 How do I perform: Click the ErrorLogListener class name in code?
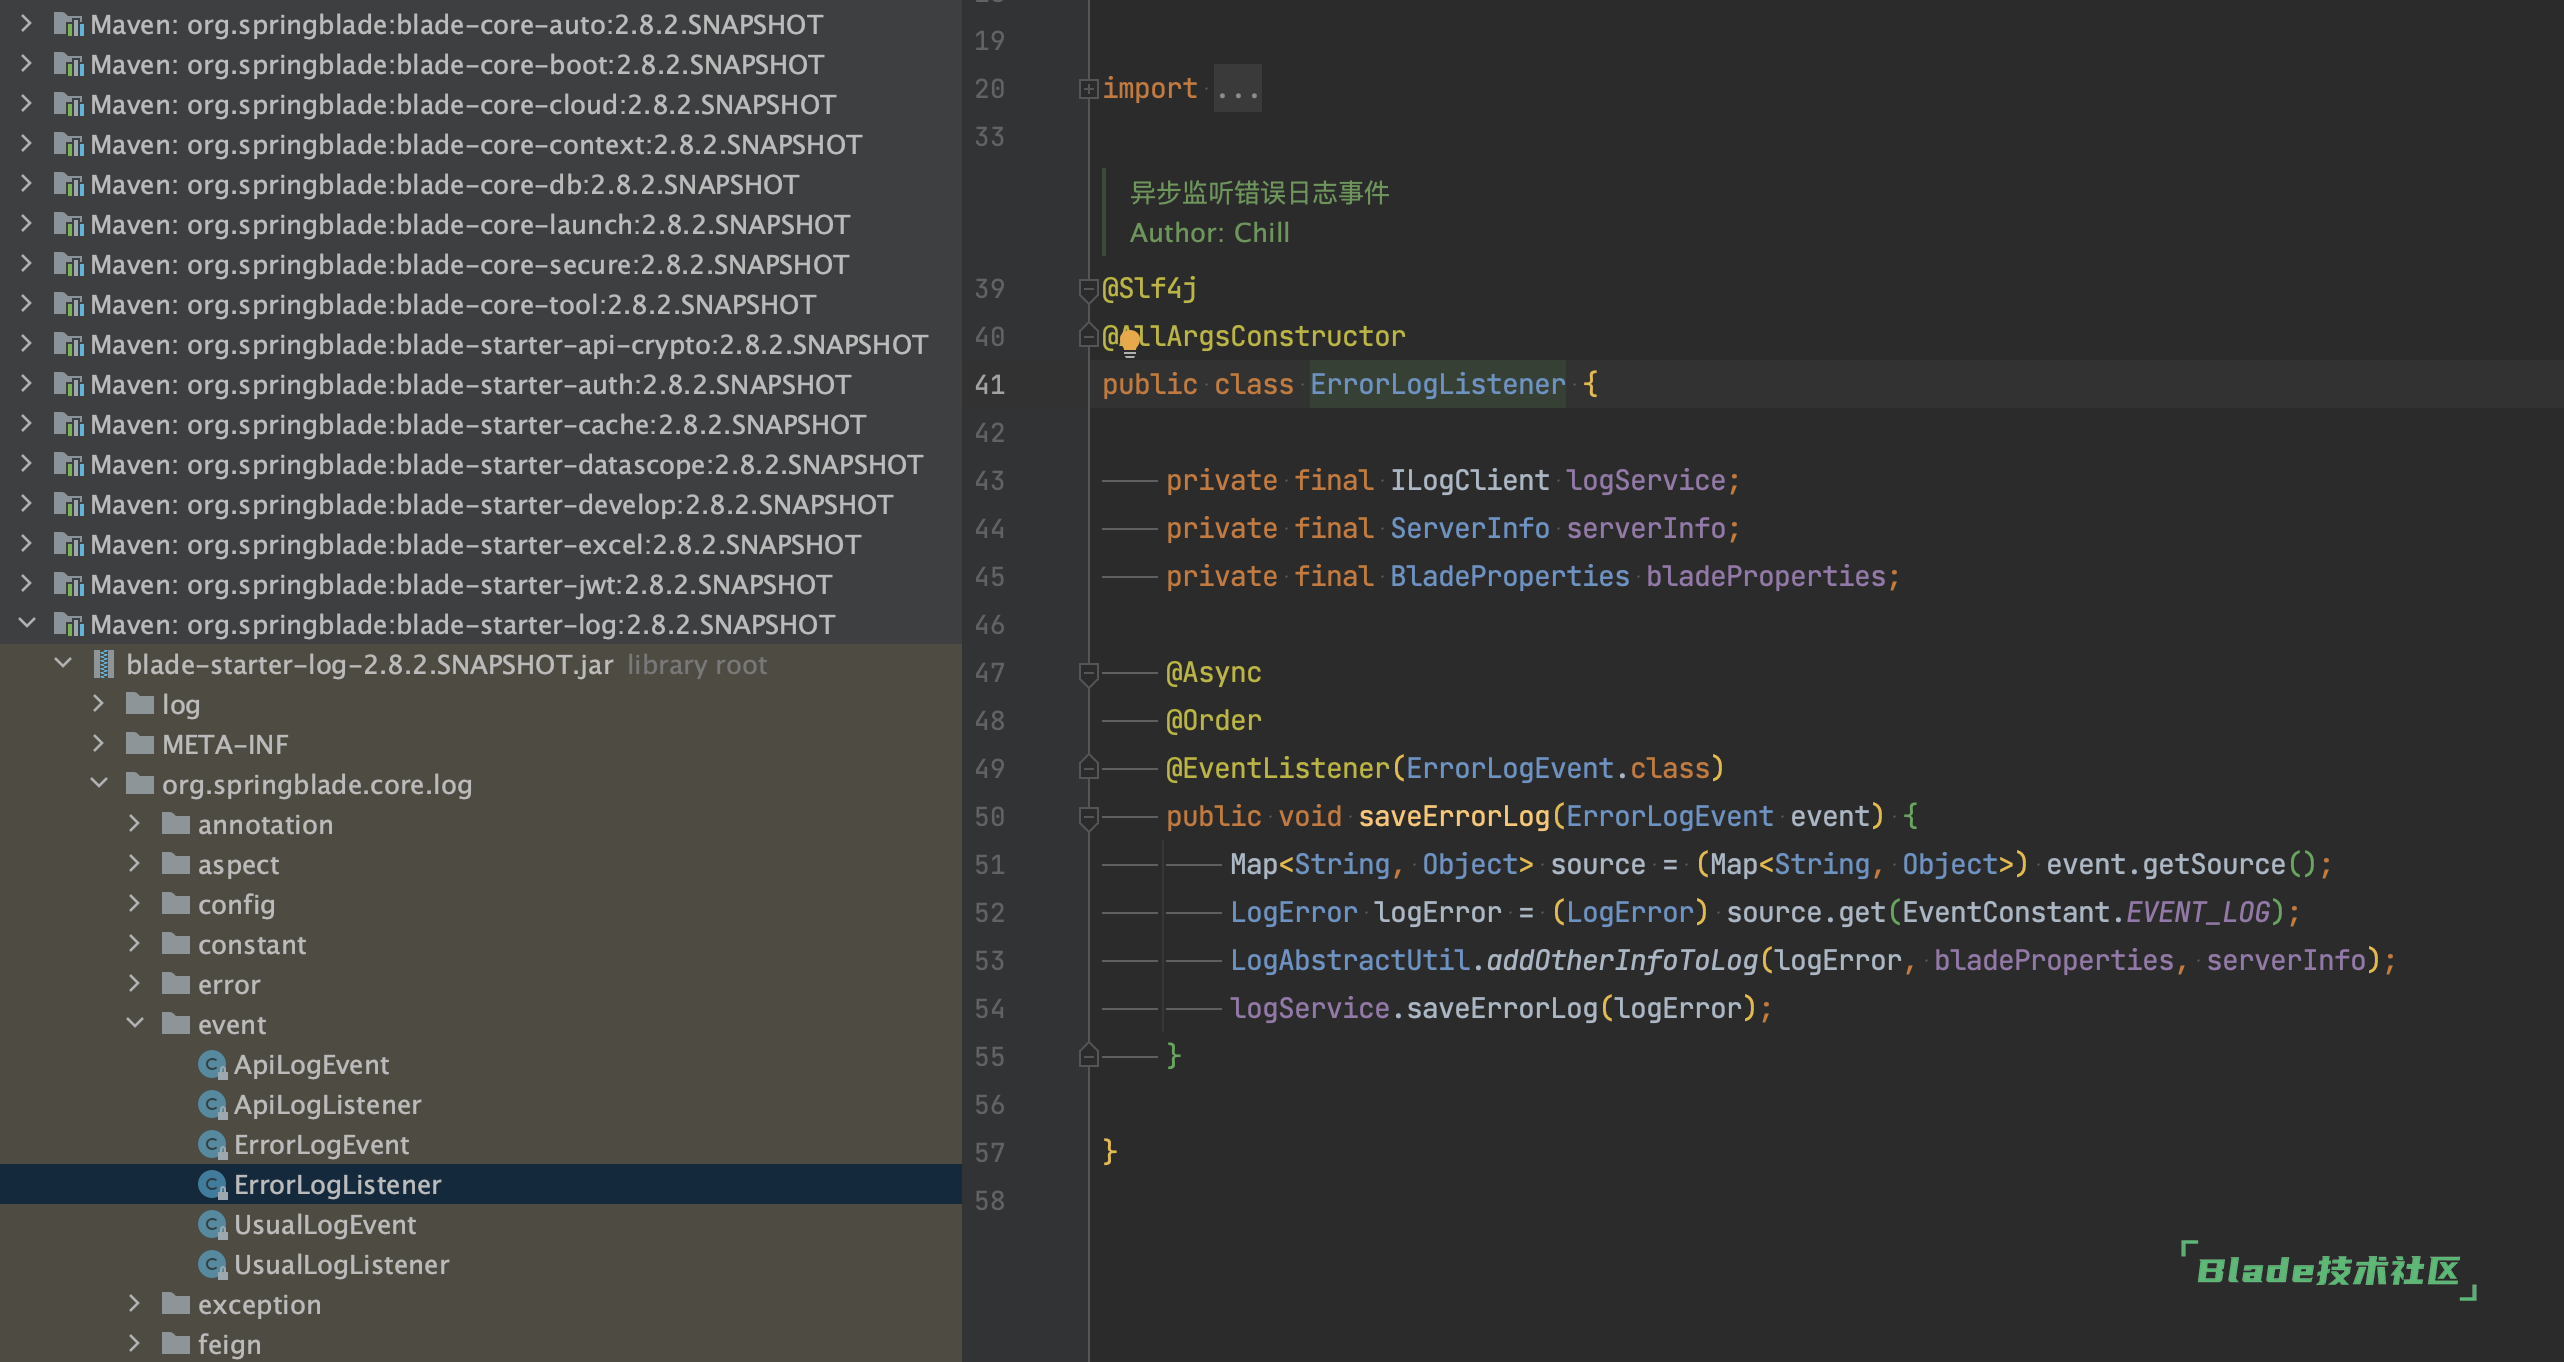[1437, 384]
